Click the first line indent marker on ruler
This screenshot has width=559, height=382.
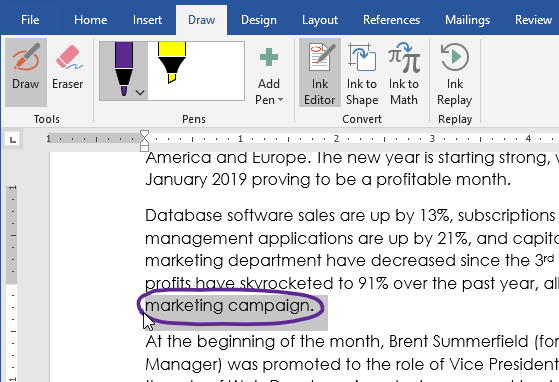coord(144,134)
